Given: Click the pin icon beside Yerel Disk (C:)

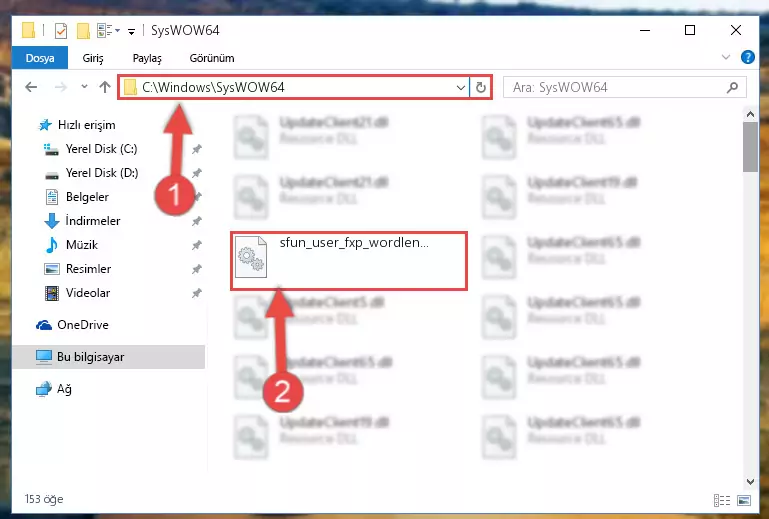Looking at the screenshot, I should 197,149.
